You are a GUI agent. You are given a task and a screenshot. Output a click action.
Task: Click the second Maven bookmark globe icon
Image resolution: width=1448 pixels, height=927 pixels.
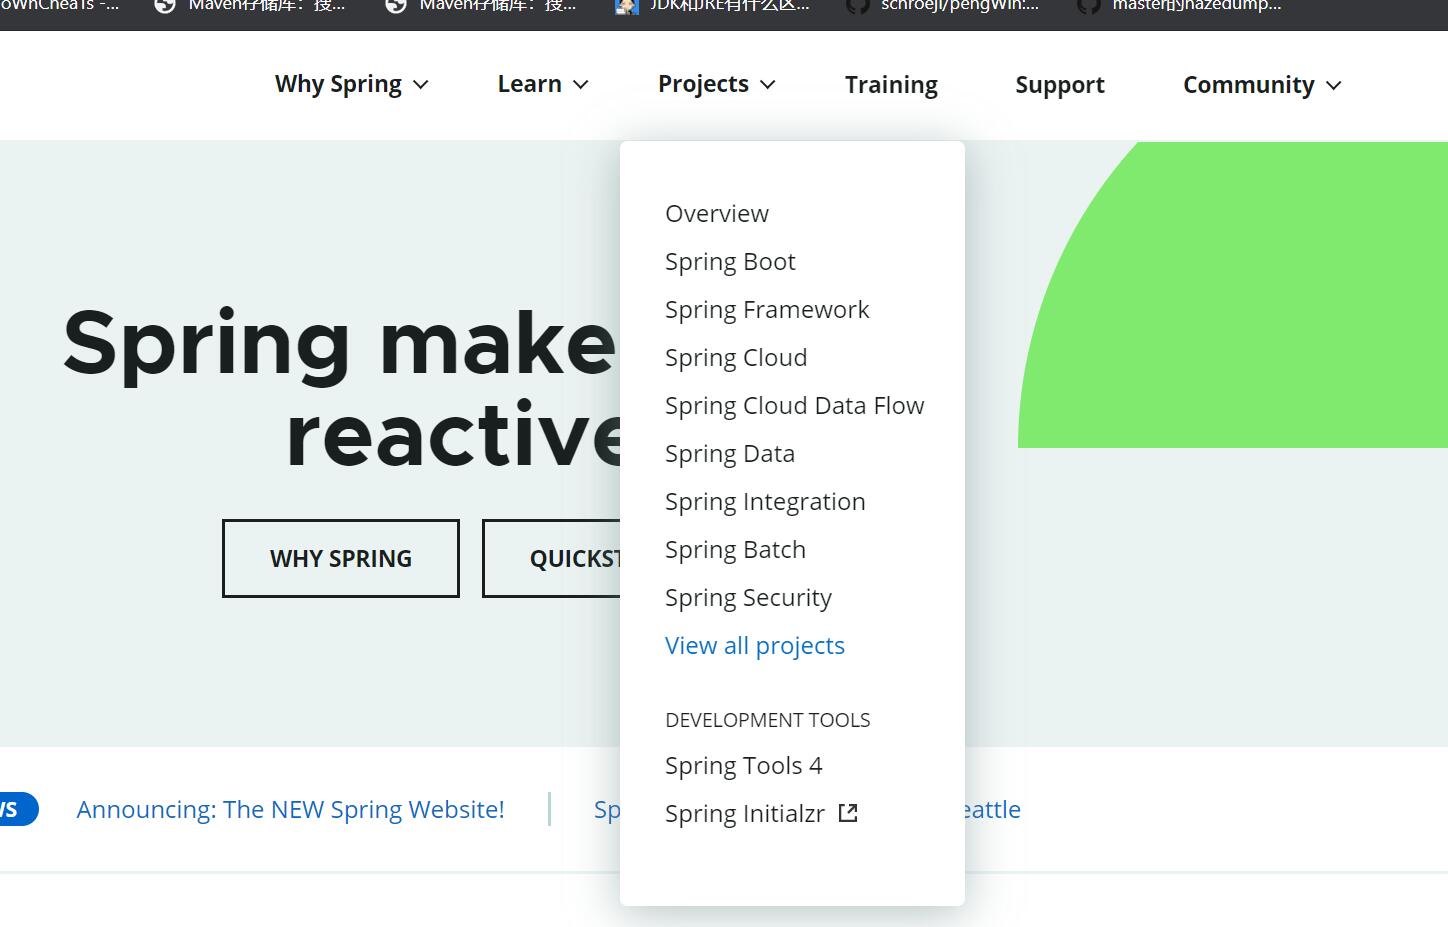tap(396, 6)
